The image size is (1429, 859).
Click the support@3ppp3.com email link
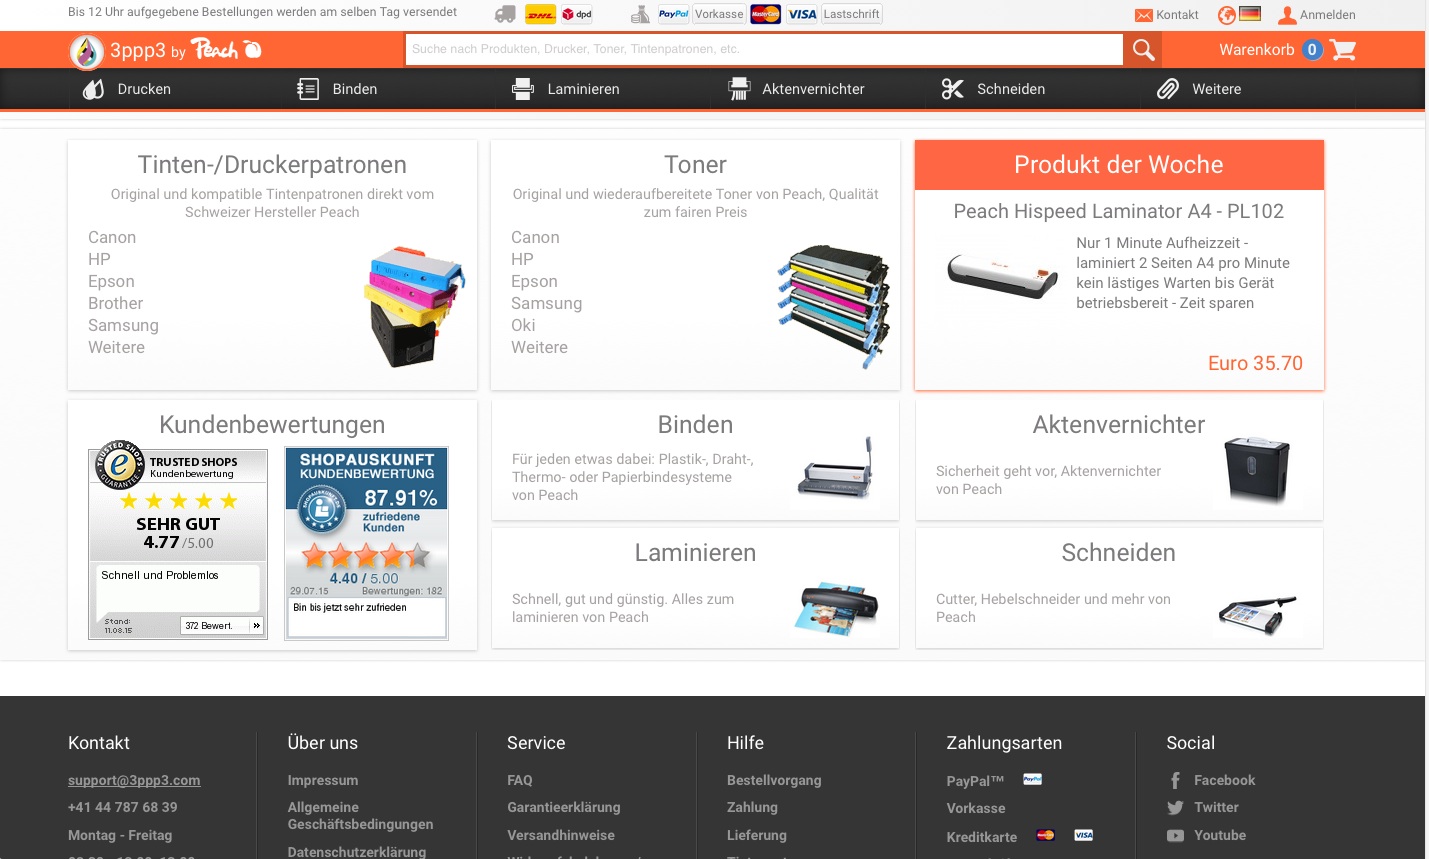click(134, 780)
